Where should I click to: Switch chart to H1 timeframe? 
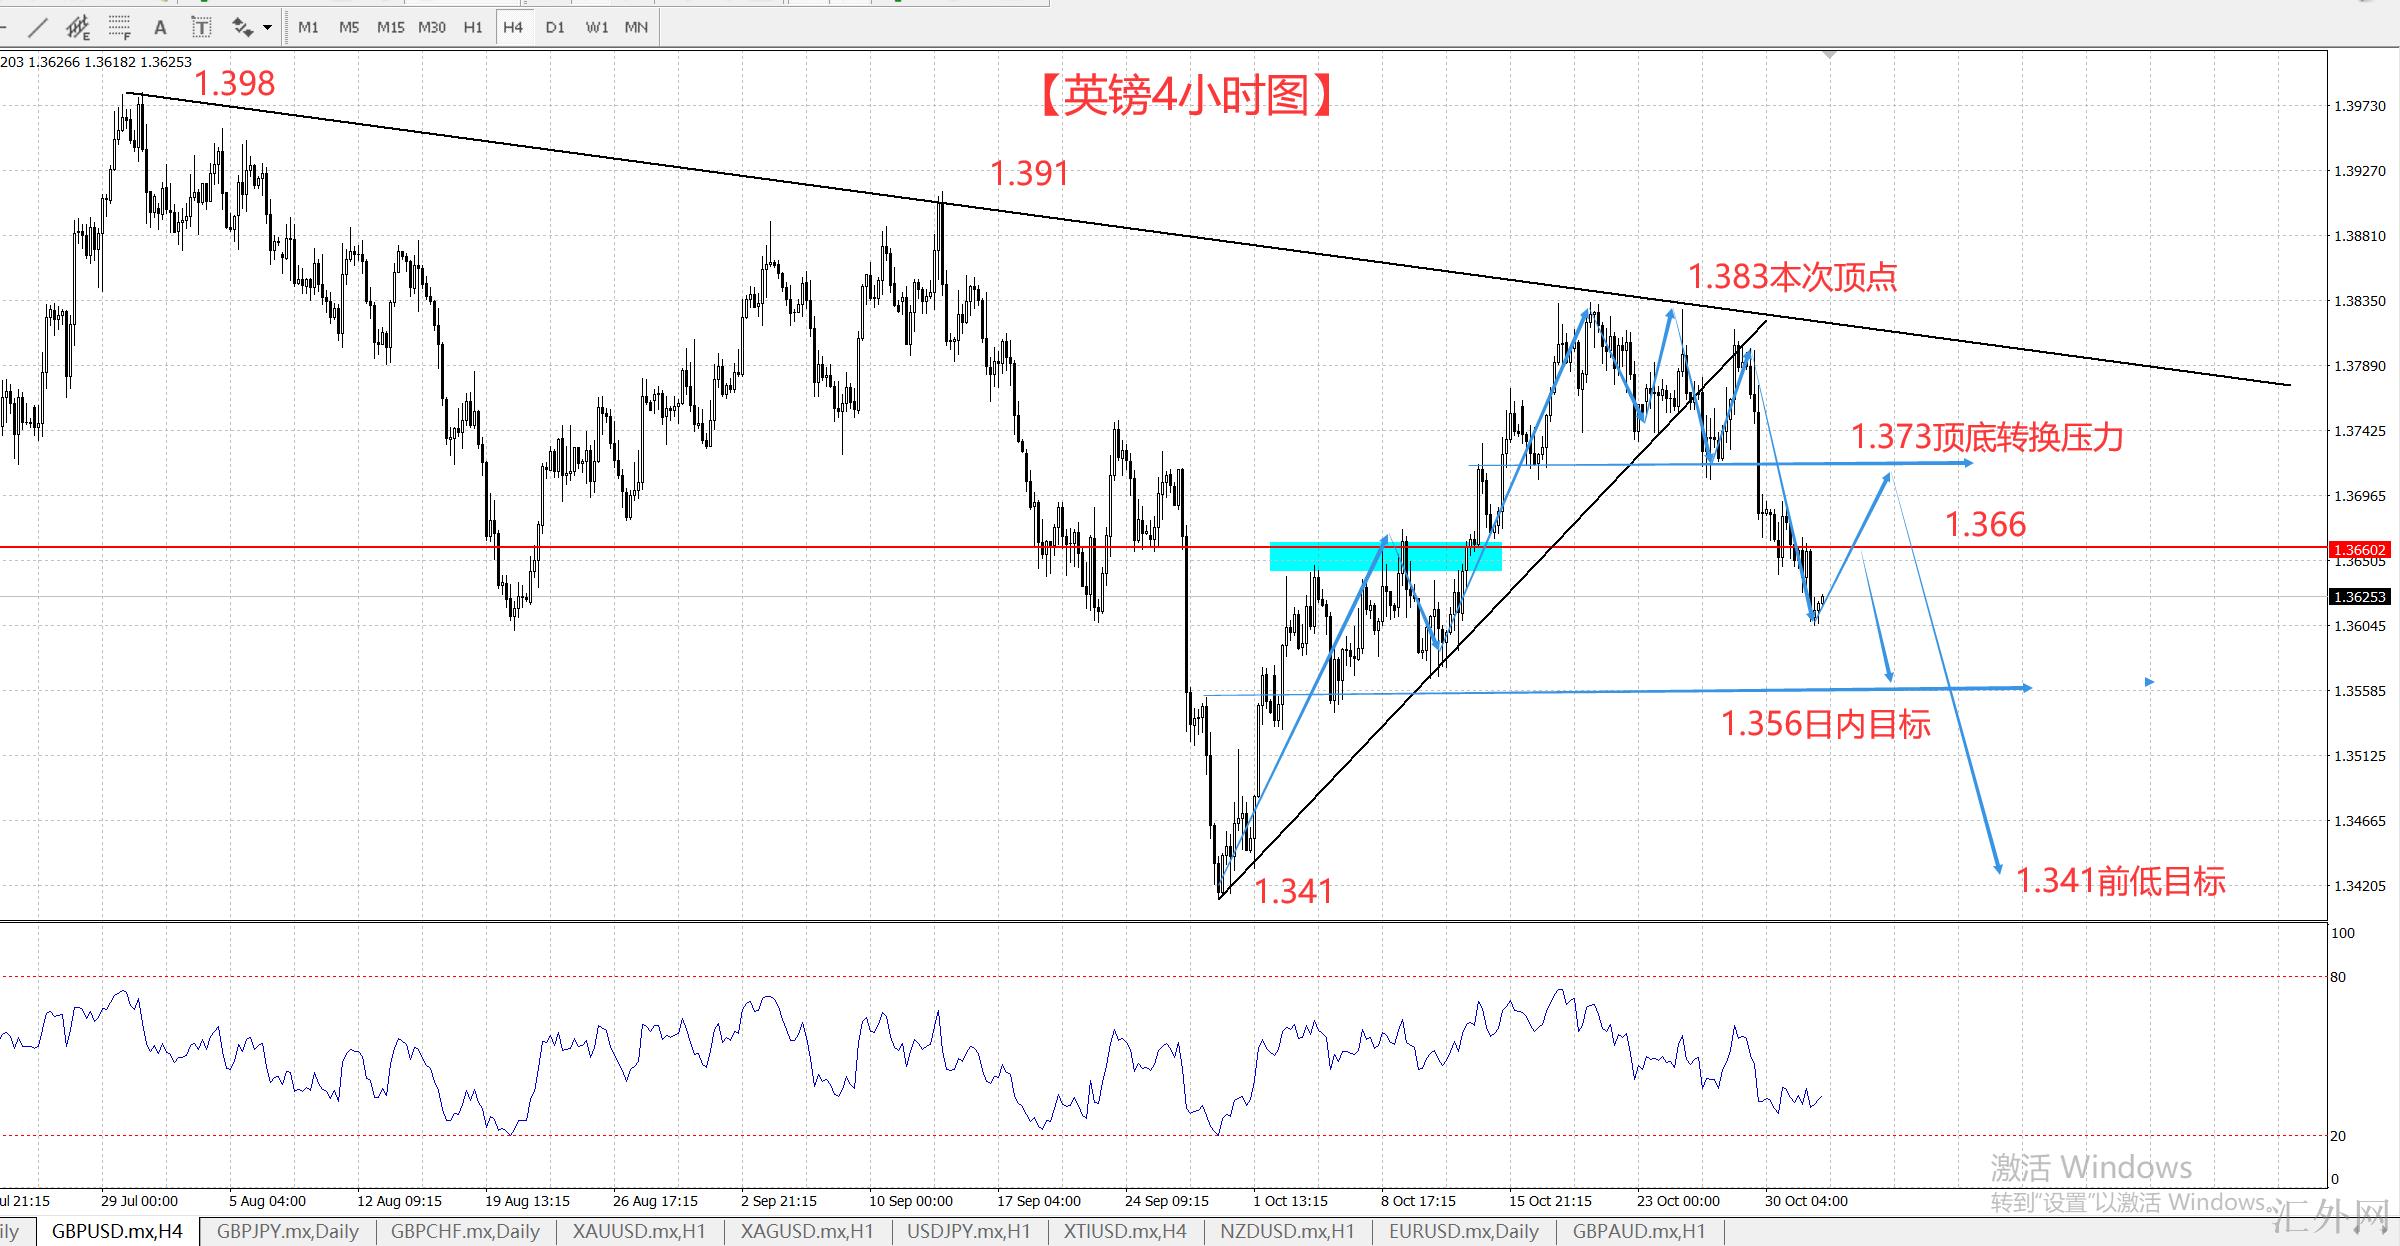473,27
